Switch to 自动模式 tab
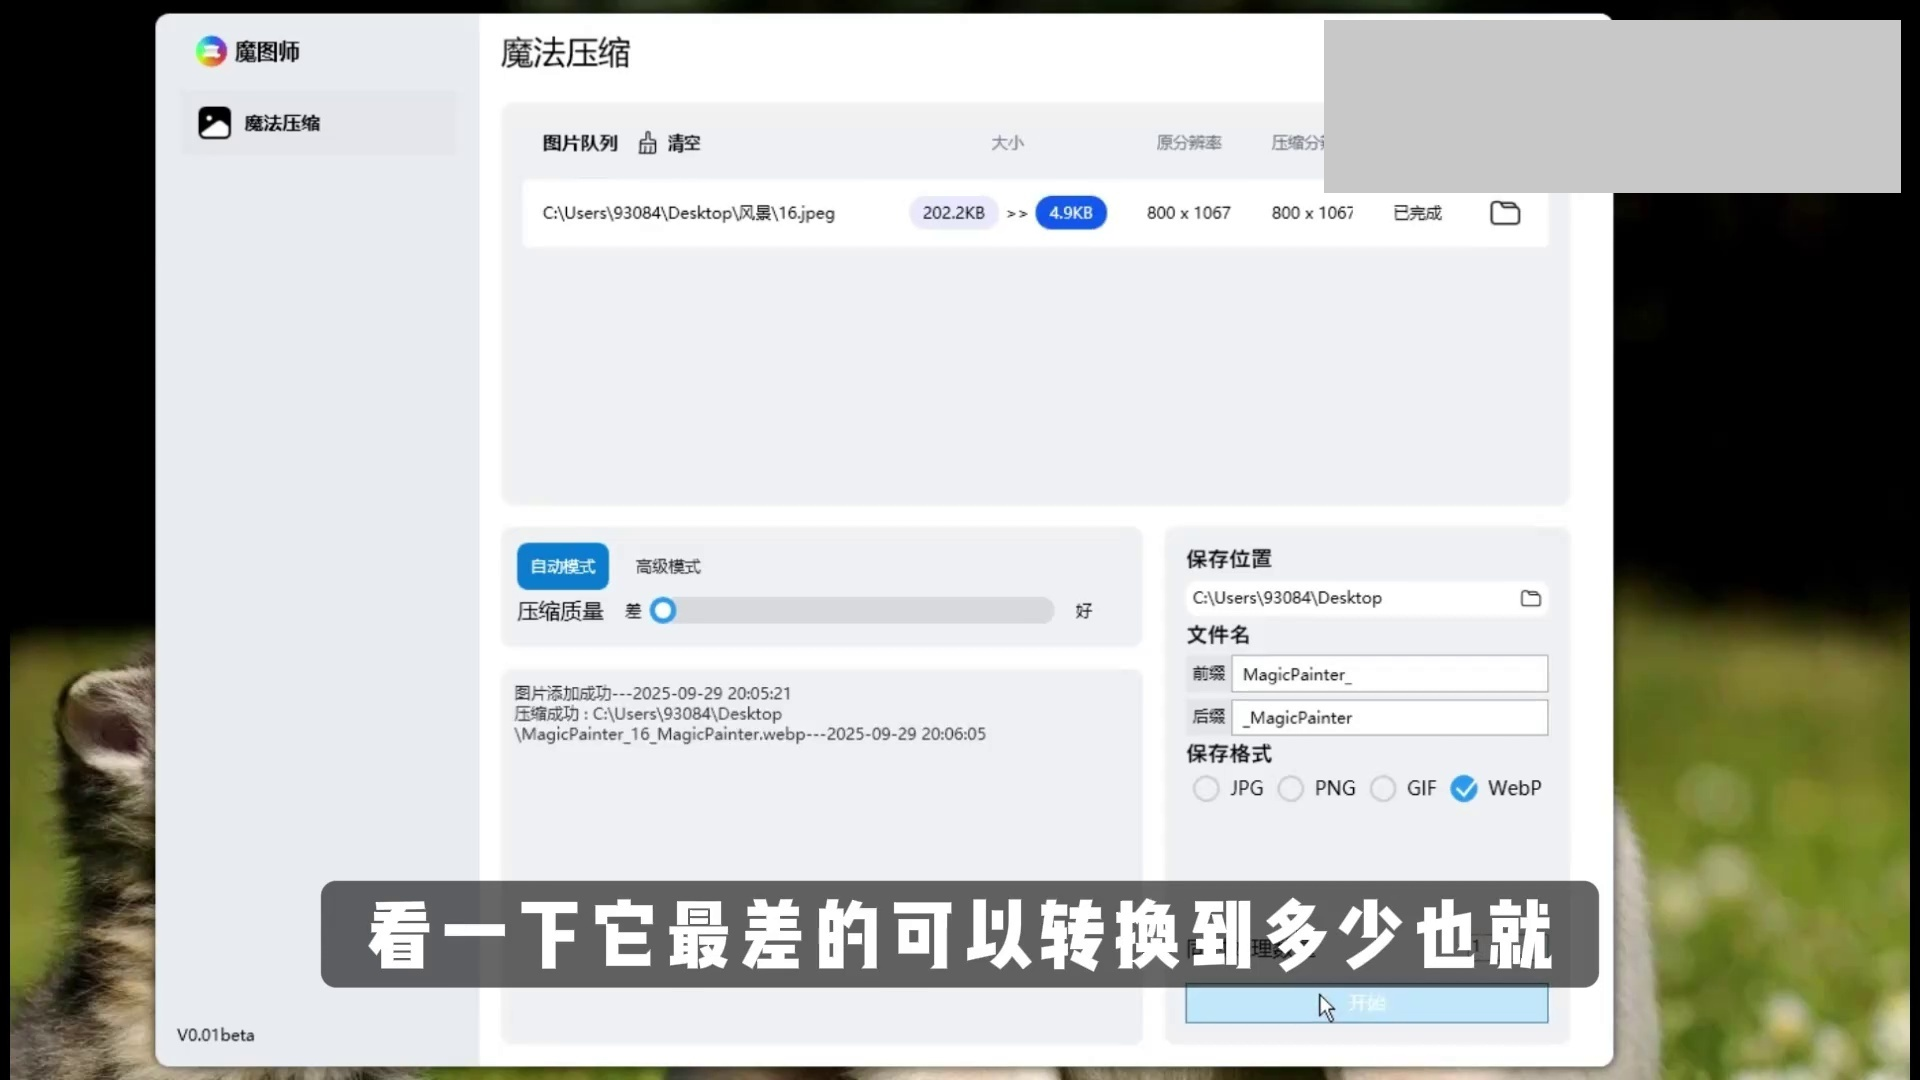Image resolution: width=1920 pixels, height=1080 pixels. pyautogui.click(x=562, y=567)
